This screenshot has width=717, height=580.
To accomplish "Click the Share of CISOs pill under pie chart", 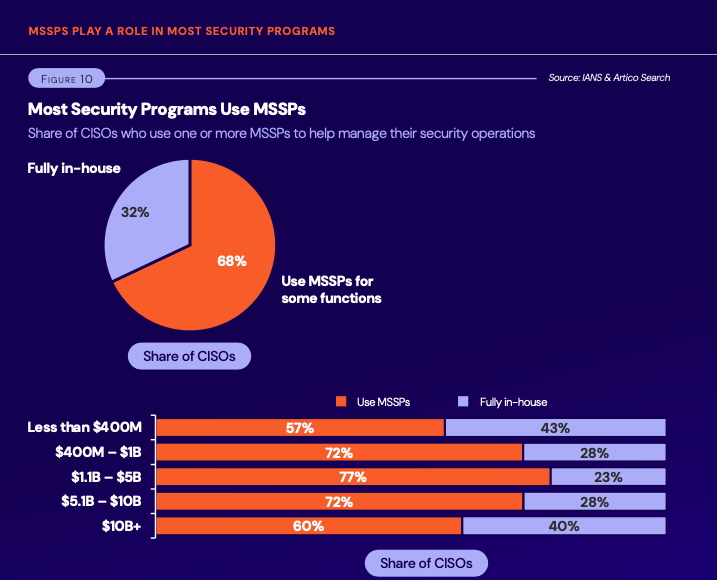I will point(189,356).
